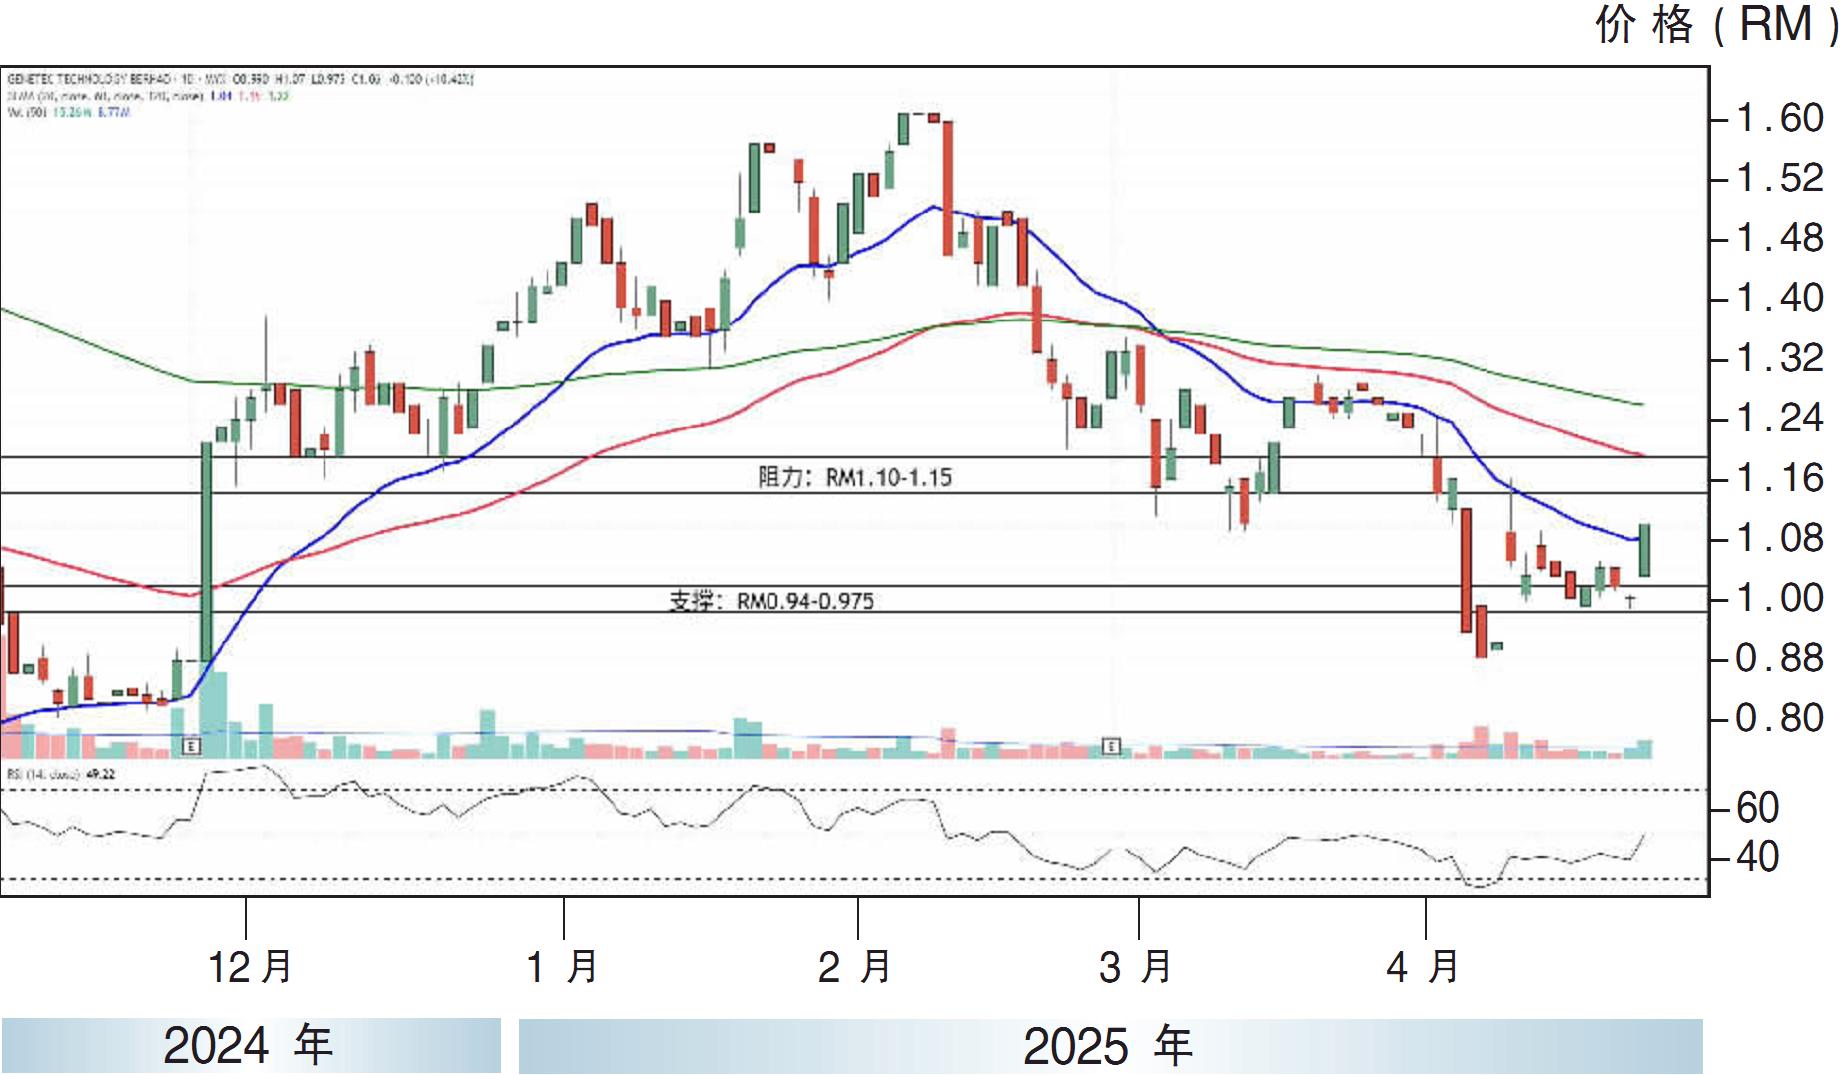
Task: Click the 1.16 price axis label
Action: [1779, 479]
